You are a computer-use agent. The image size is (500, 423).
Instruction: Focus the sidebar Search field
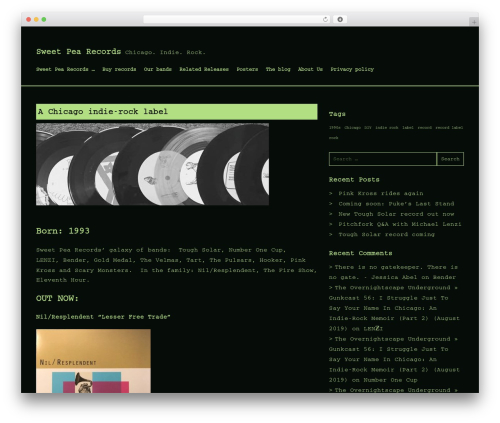pyautogui.click(x=383, y=159)
